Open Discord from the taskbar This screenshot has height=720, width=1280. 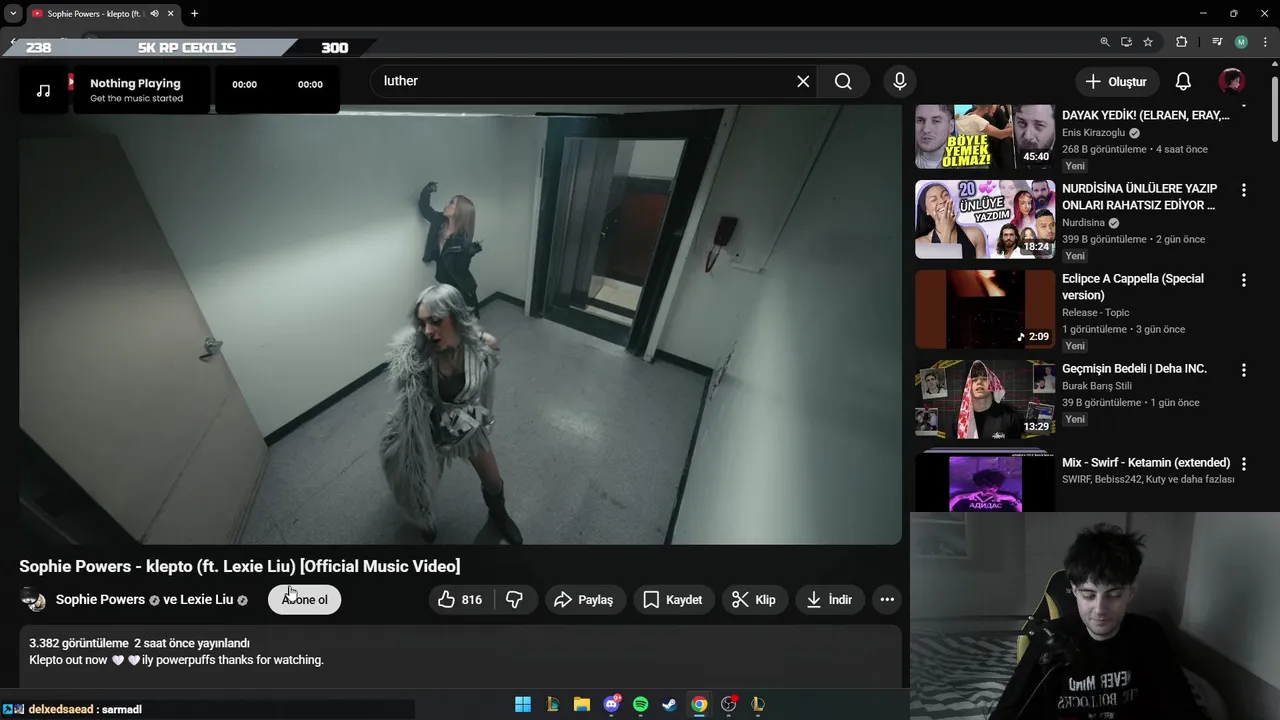(x=611, y=704)
